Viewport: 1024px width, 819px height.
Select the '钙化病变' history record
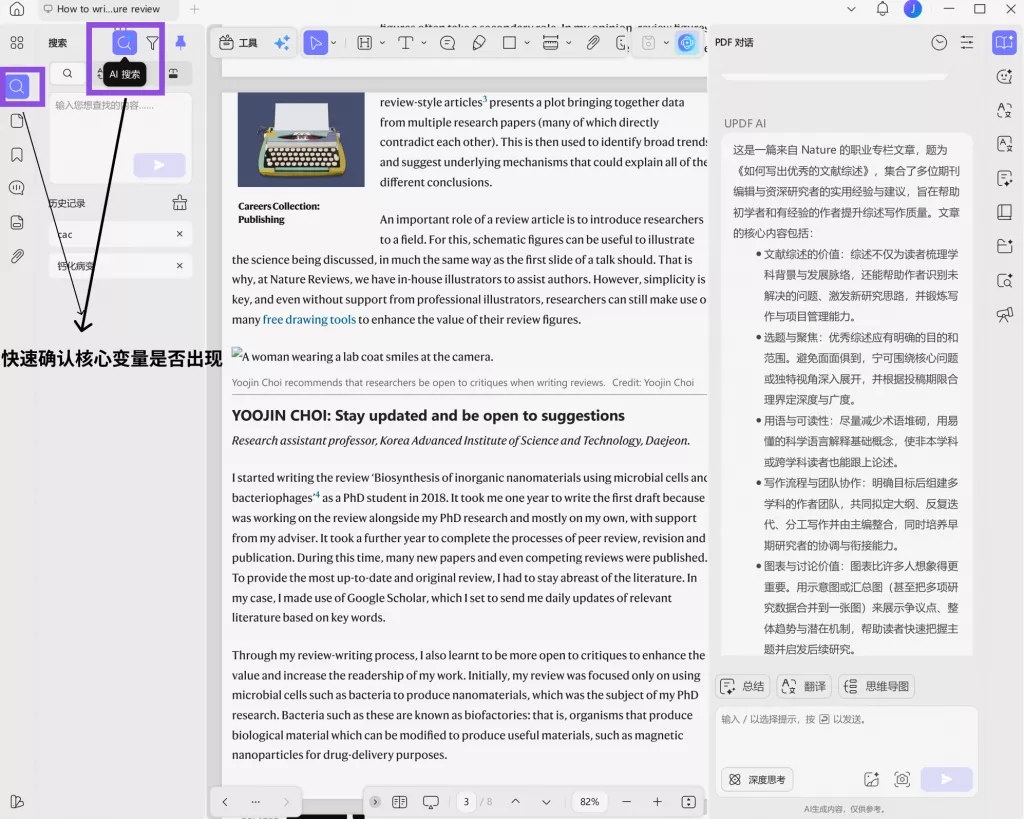point(121,265)
